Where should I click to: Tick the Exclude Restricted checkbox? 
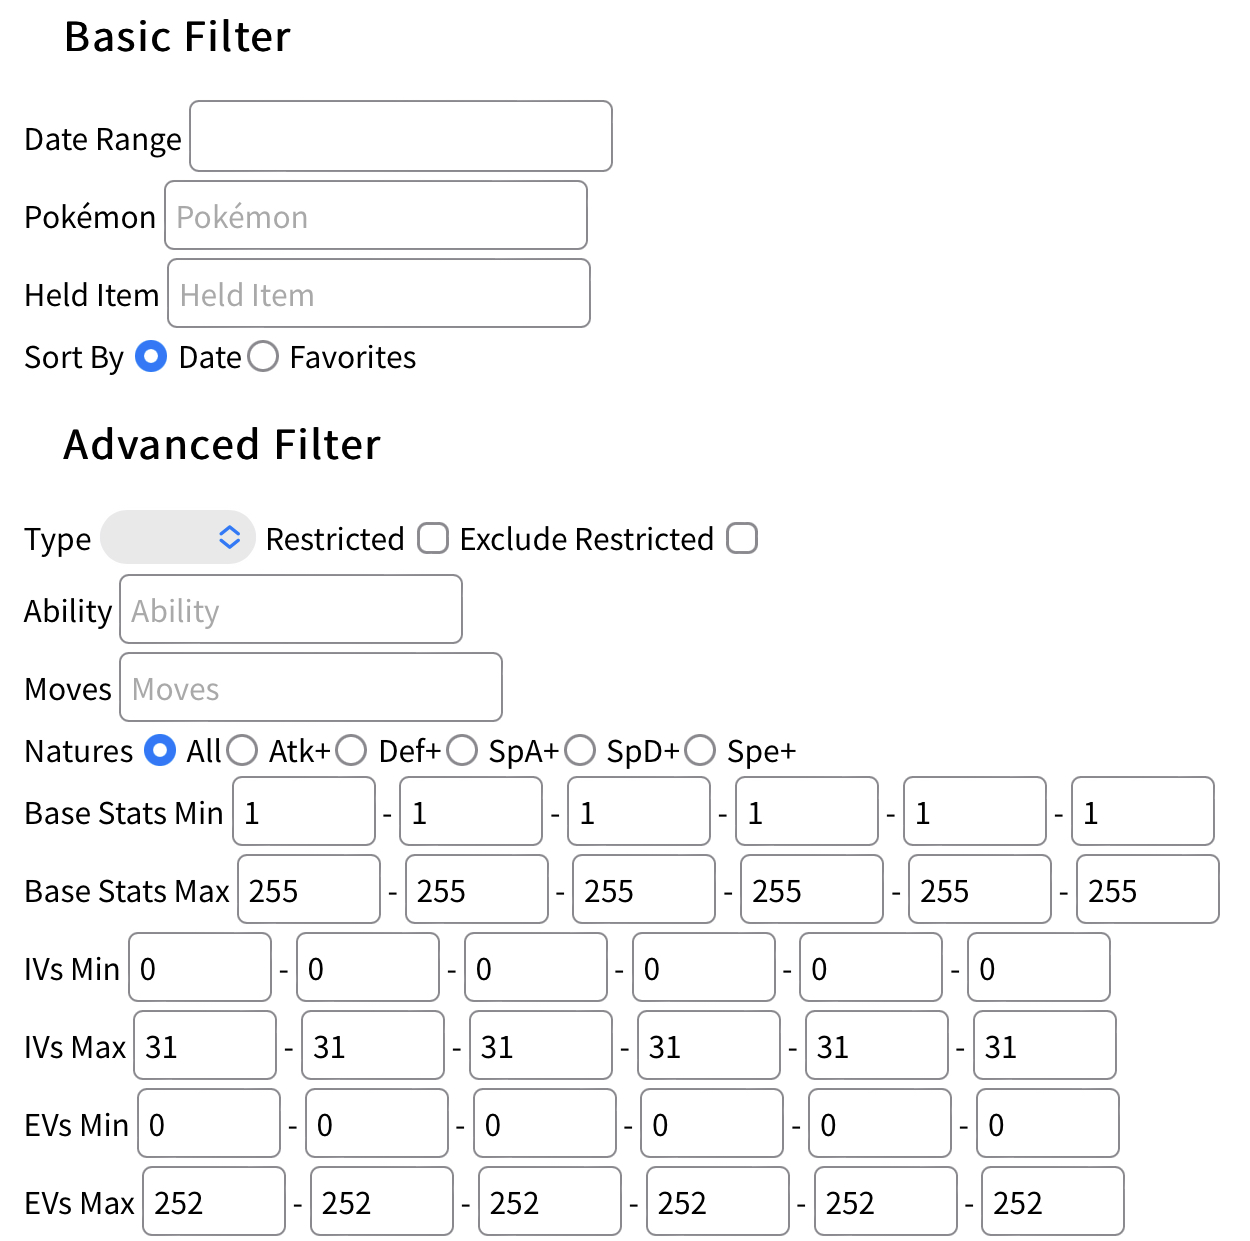(742, 538)
